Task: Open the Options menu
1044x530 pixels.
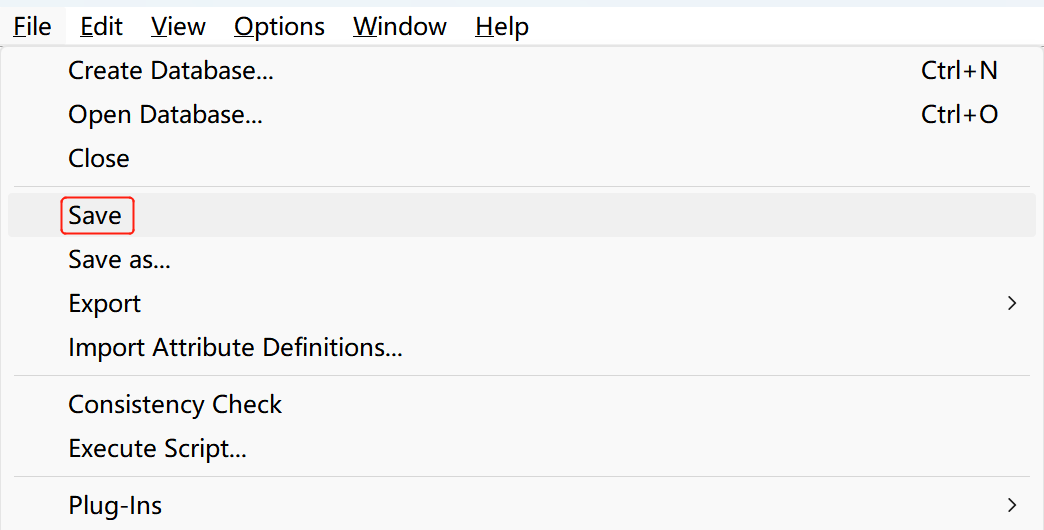Action: click(x=279, y=27)
